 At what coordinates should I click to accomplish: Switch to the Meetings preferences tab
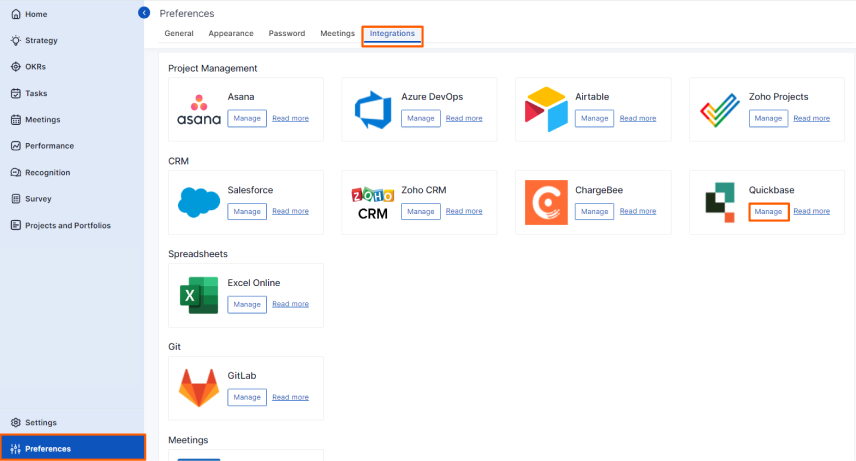(337, 33)
